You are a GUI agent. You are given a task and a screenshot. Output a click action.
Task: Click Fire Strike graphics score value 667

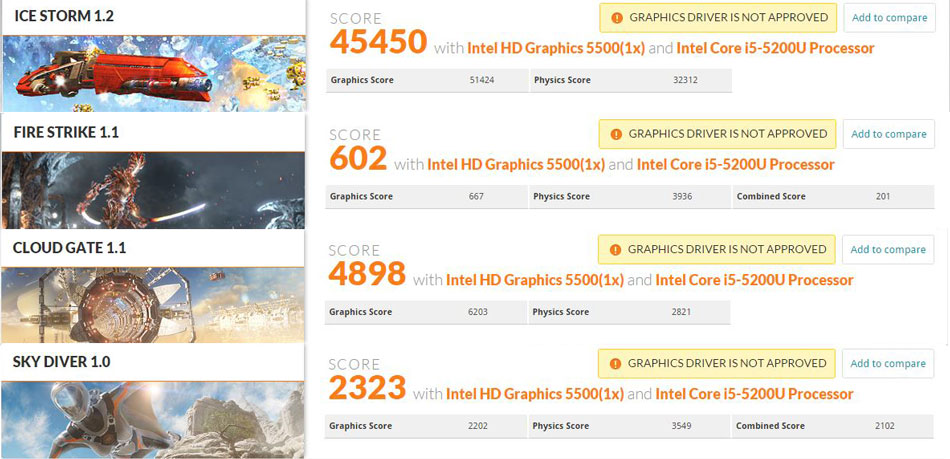click(x=476, y=196)
